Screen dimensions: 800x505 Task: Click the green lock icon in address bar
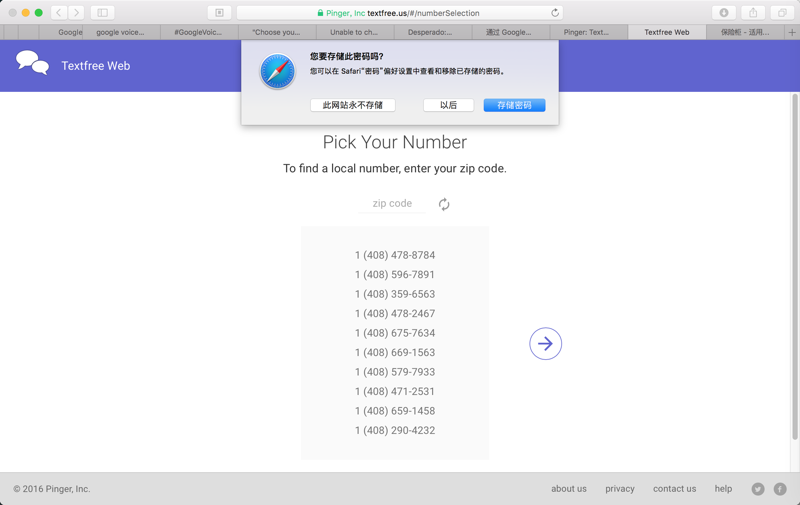pyautogui.click(x=320, y=13)
